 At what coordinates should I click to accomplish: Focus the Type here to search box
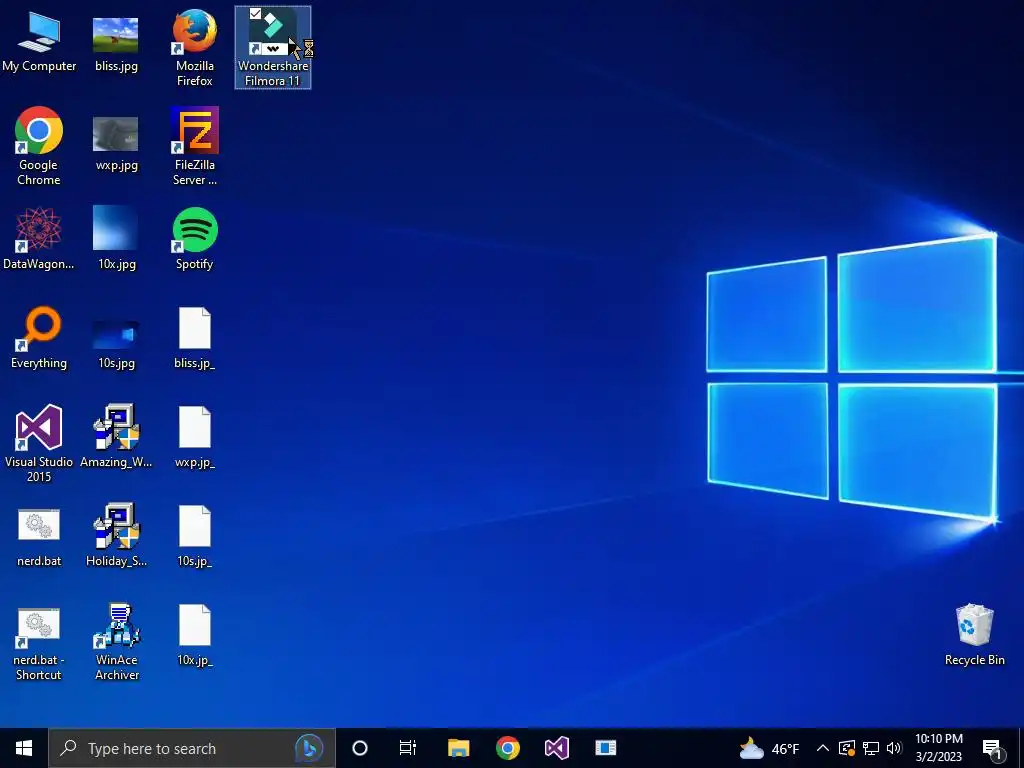click(x=192, y=748)
